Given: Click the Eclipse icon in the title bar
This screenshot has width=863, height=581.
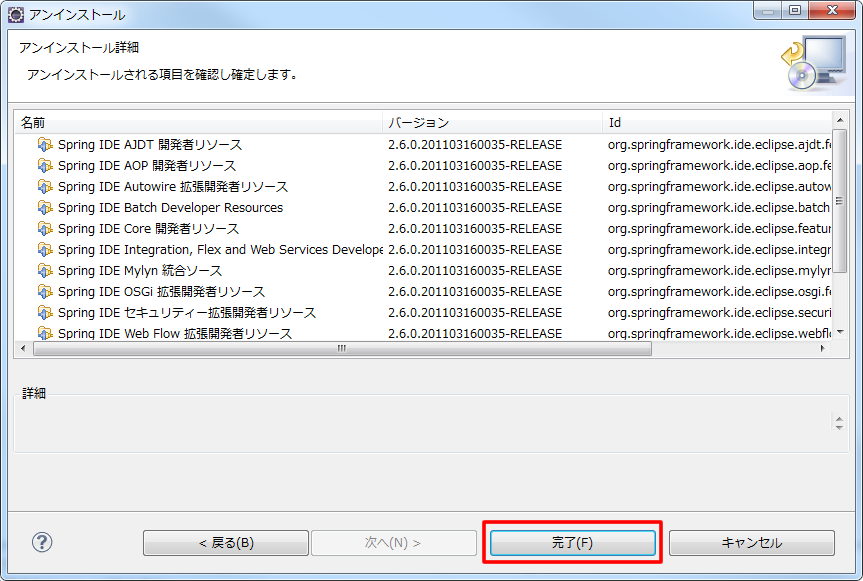Looking at the screenshot, I should [15, 14].
